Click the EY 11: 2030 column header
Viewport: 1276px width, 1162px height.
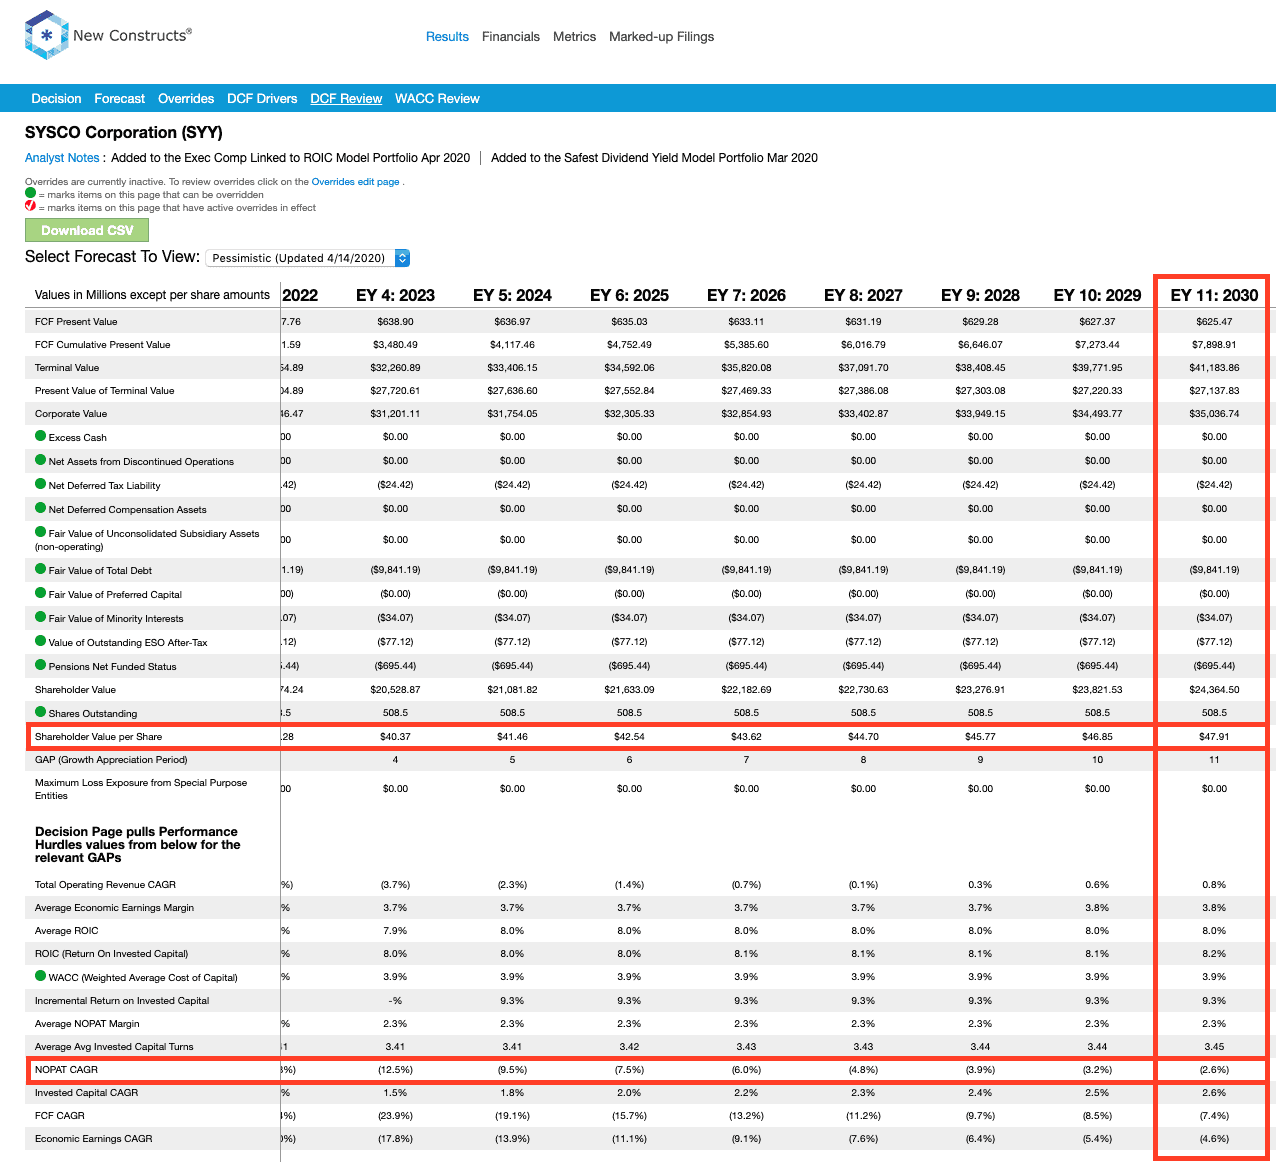[1214, 295]
